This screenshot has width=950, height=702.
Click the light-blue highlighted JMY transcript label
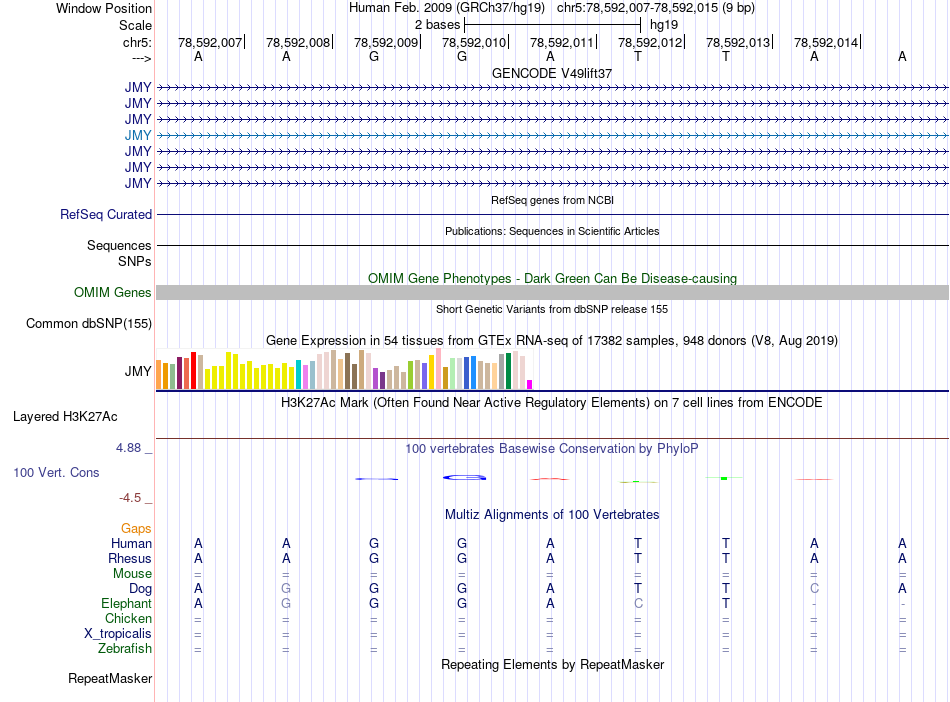138,135
